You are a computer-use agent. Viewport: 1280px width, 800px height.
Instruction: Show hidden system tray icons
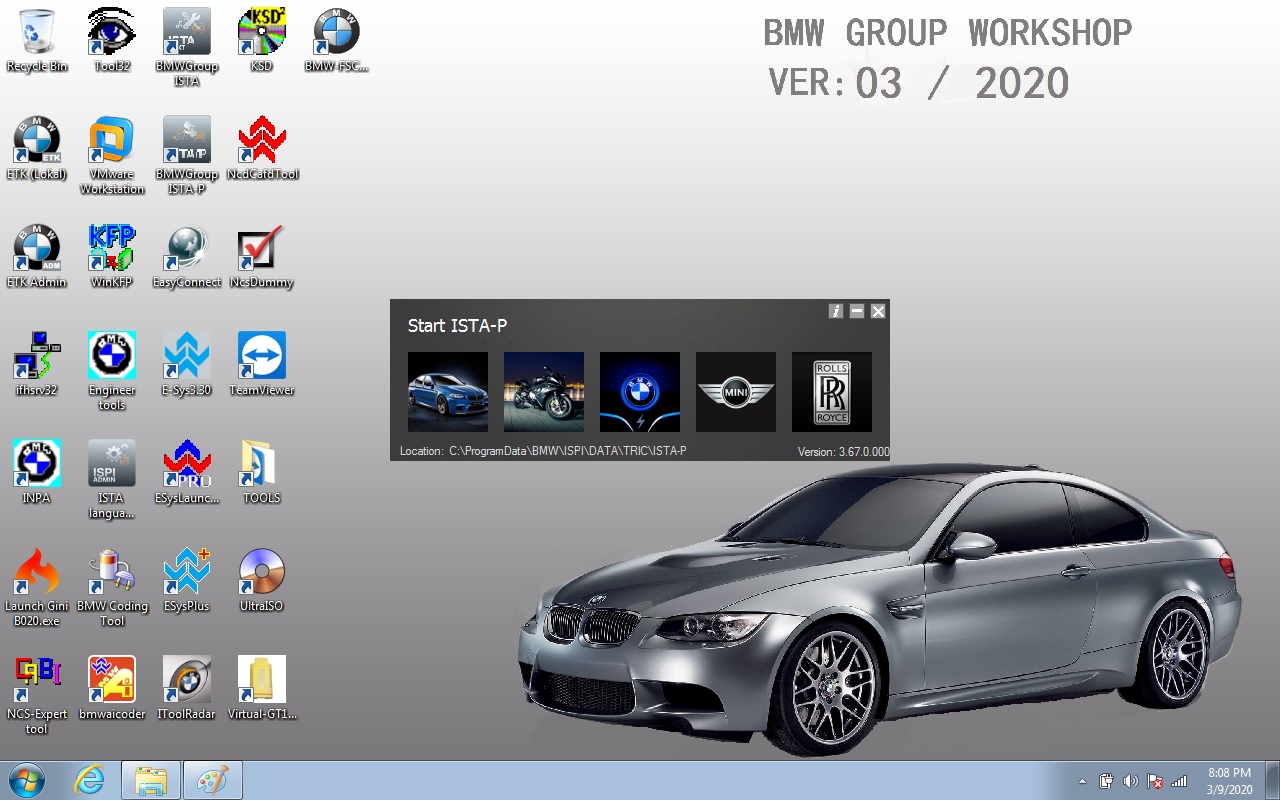point(1082,781)
